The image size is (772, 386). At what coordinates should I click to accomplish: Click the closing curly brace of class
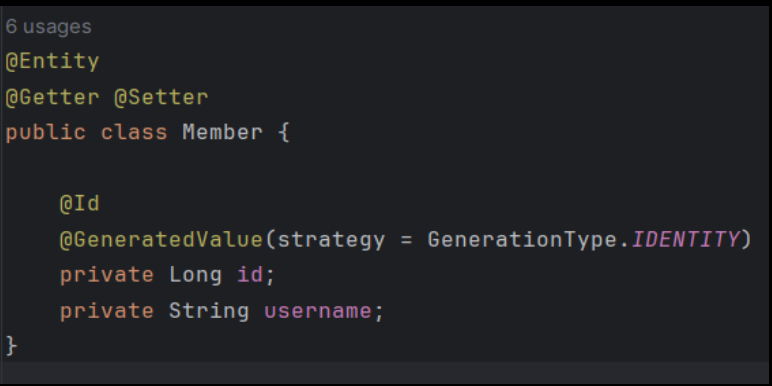(x=11, y=346)
